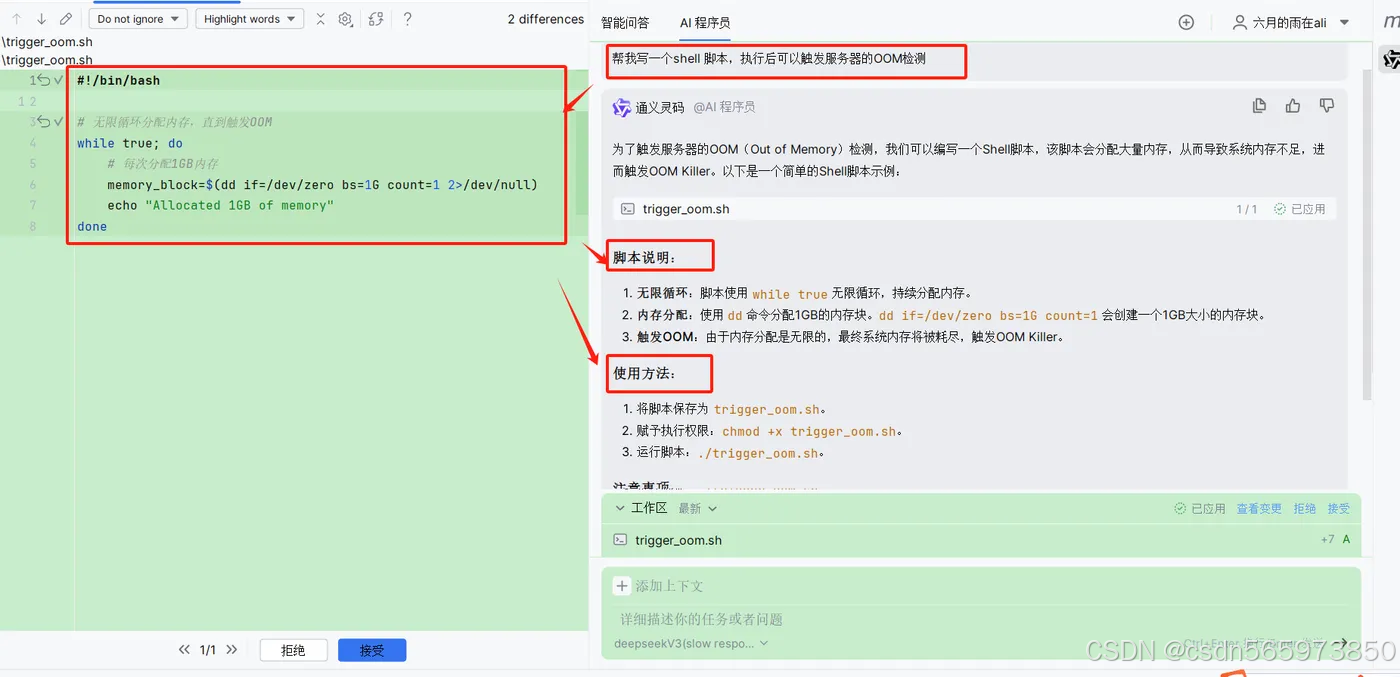Click the 2 differences label
Viewport: 1400px width, 677px height.
click(545, 19)
